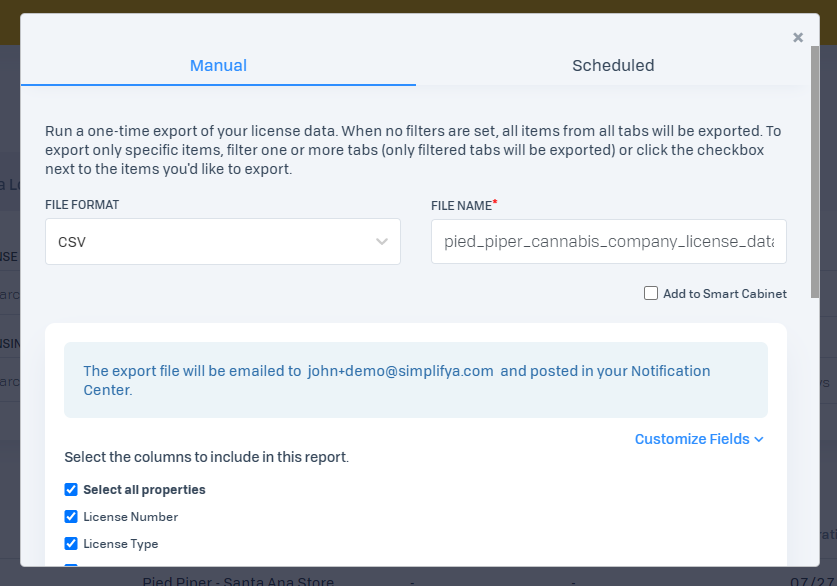
Task: Untick the License Number checkbox
Action: pyautogui.click(x=71, y=517)
